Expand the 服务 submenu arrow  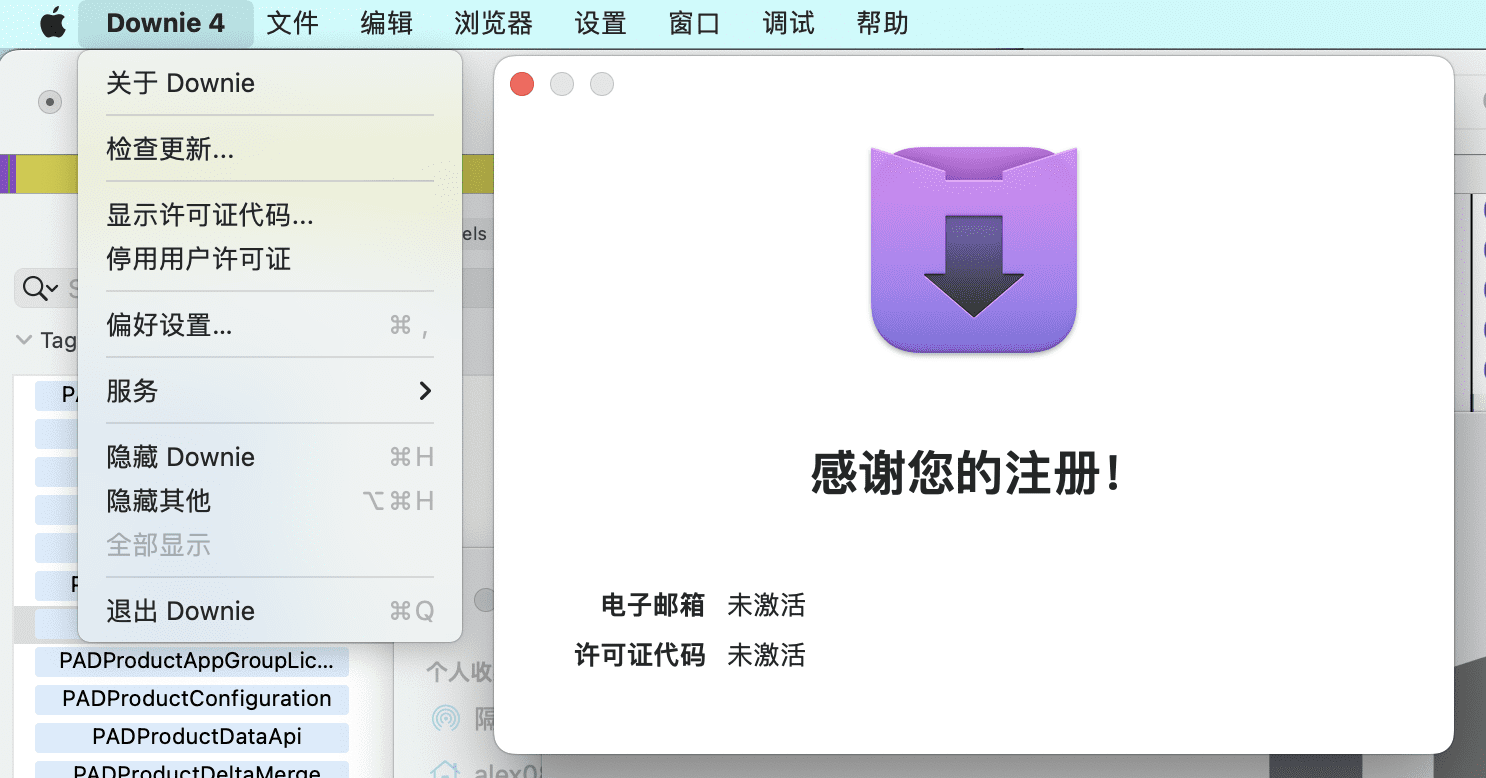click(426, 391)
